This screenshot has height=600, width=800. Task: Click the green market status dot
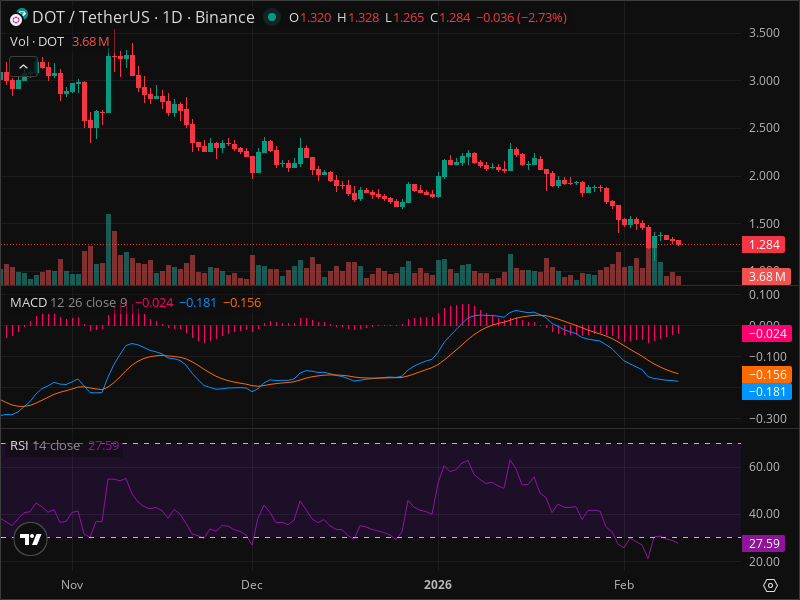point(272,17)
